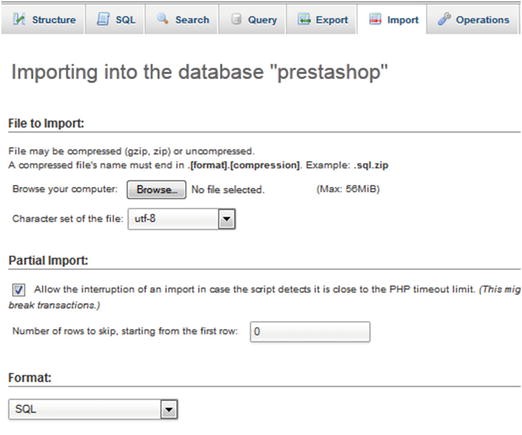Image resolution: width=522 pixels, height=435 pixels.
Task: Click 'Number of rows to skip' label
Action: 125,331
